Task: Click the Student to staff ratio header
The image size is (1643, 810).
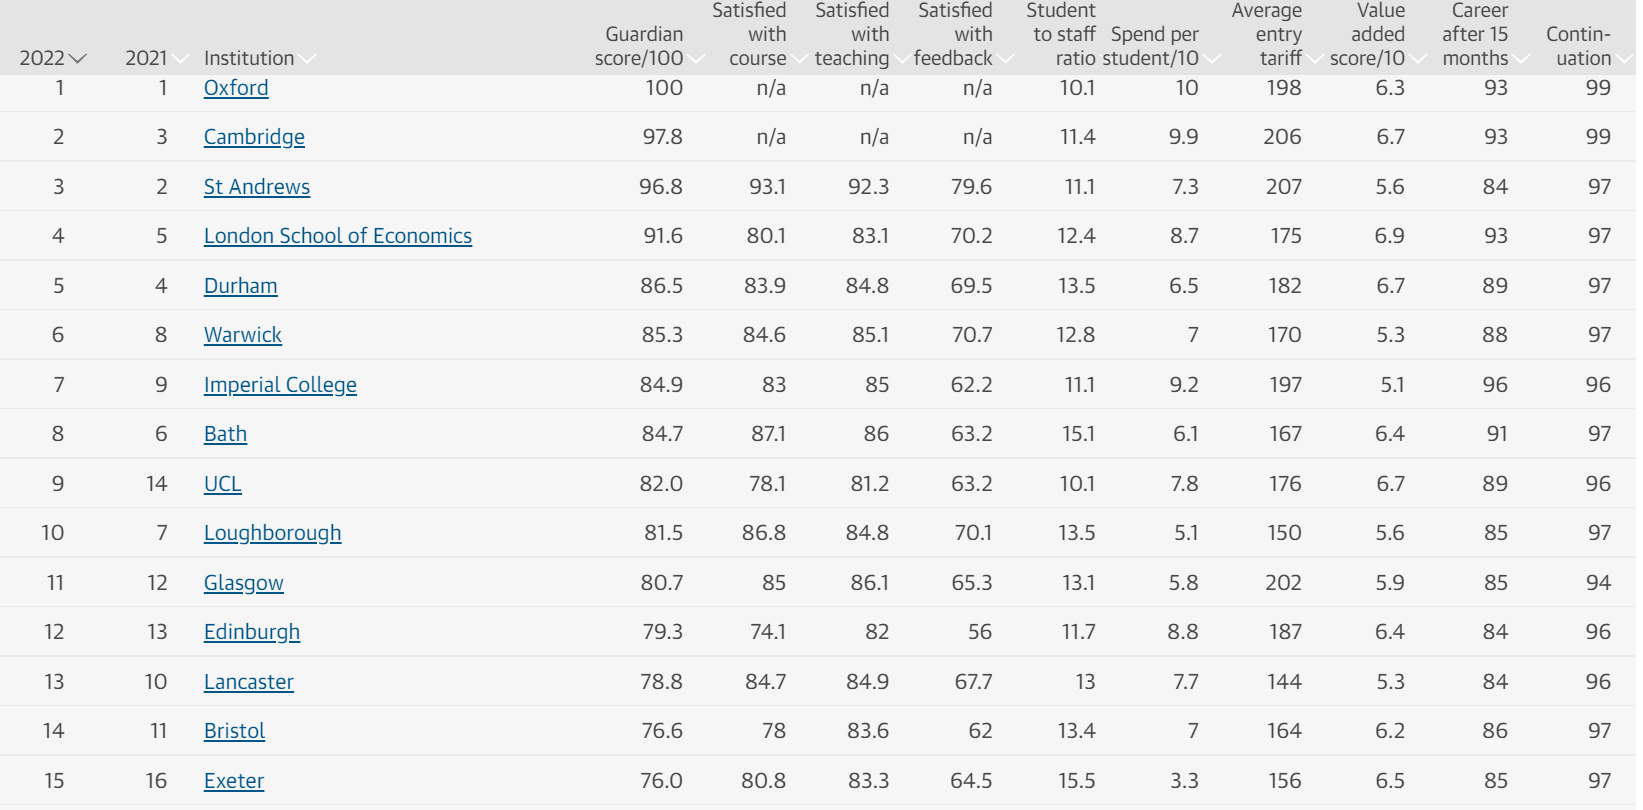Action: (1061, 34)
